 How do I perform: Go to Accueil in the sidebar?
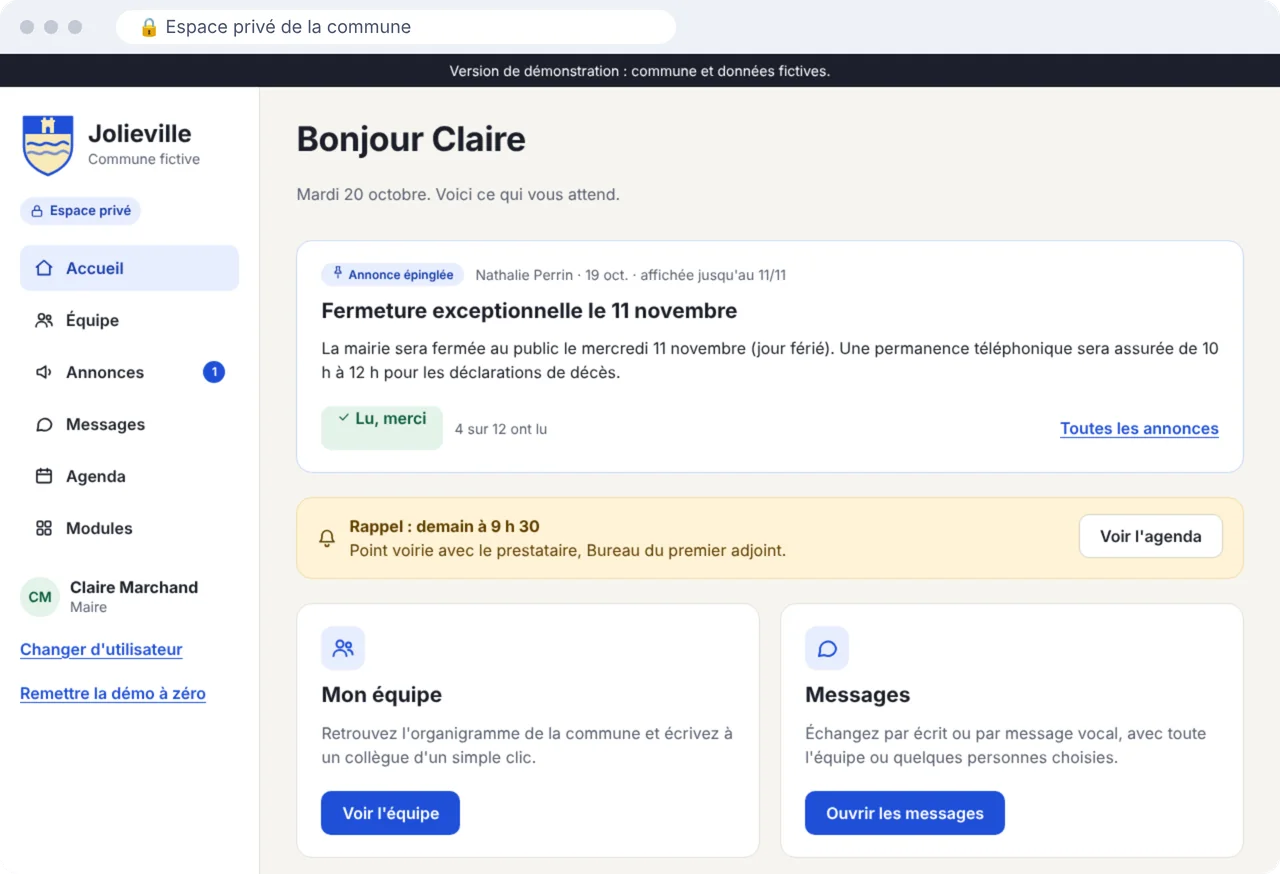point(129,268)
